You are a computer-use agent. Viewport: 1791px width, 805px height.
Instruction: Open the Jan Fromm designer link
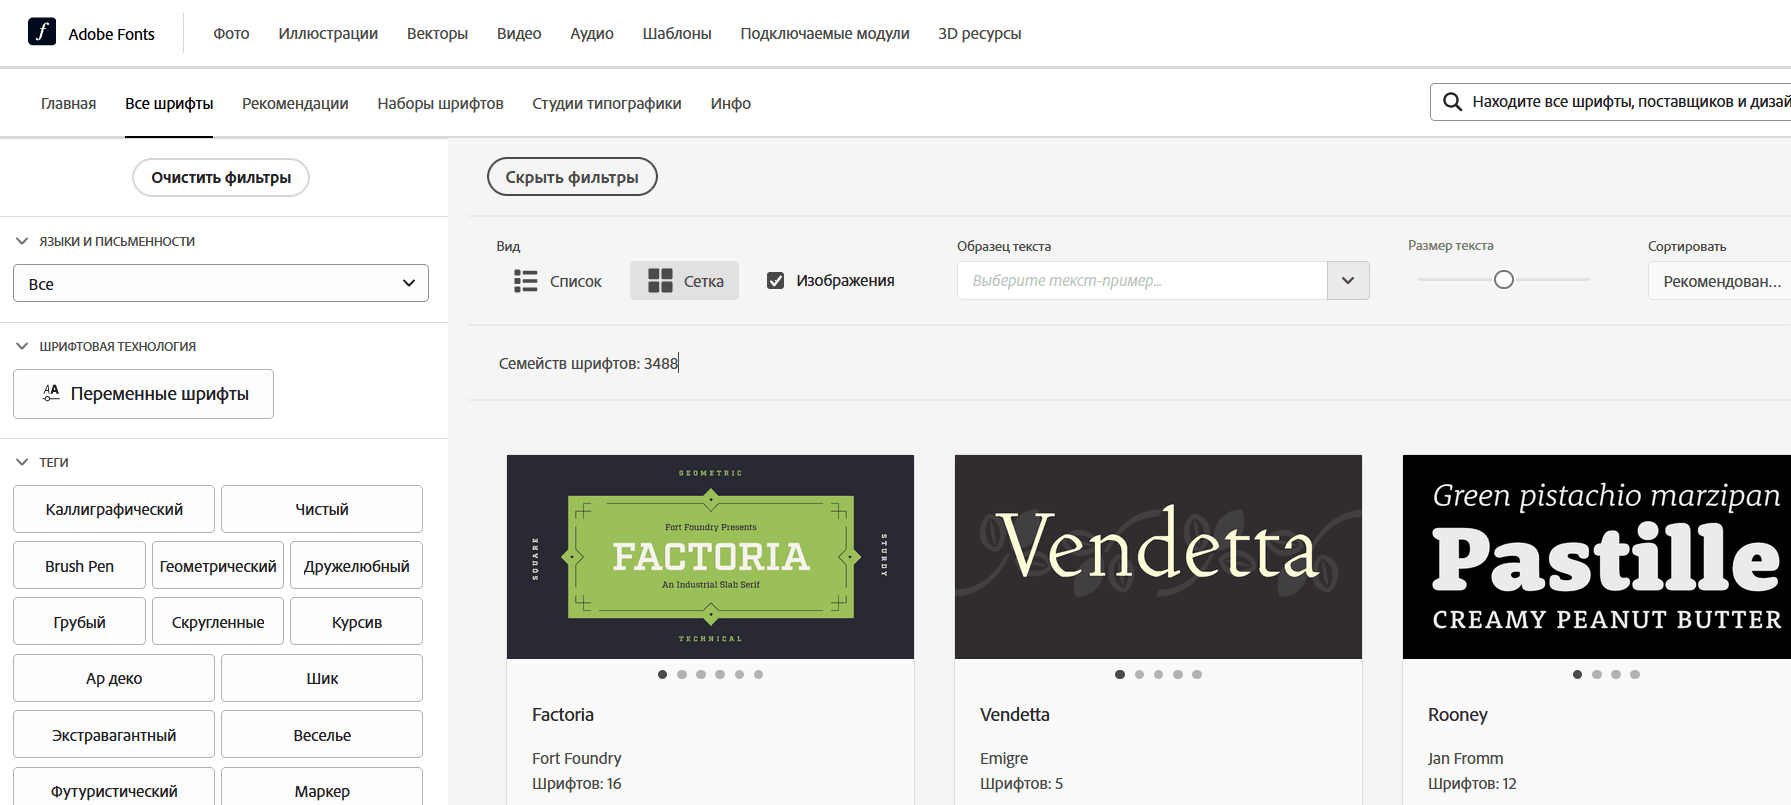tap(1466, 758)
